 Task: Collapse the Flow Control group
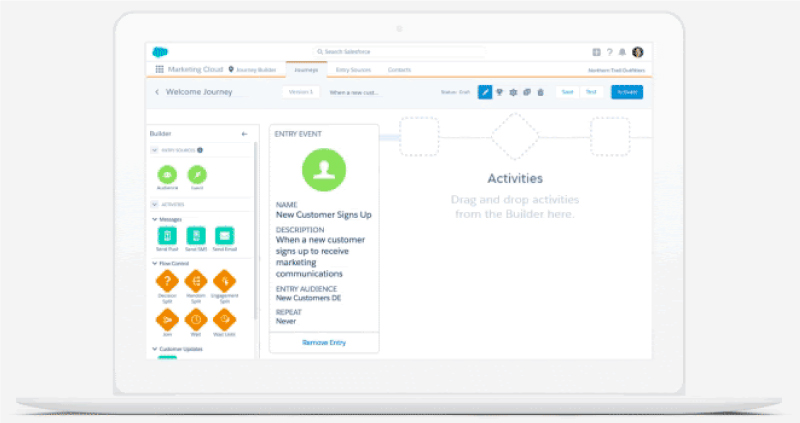tap(155, 263)
